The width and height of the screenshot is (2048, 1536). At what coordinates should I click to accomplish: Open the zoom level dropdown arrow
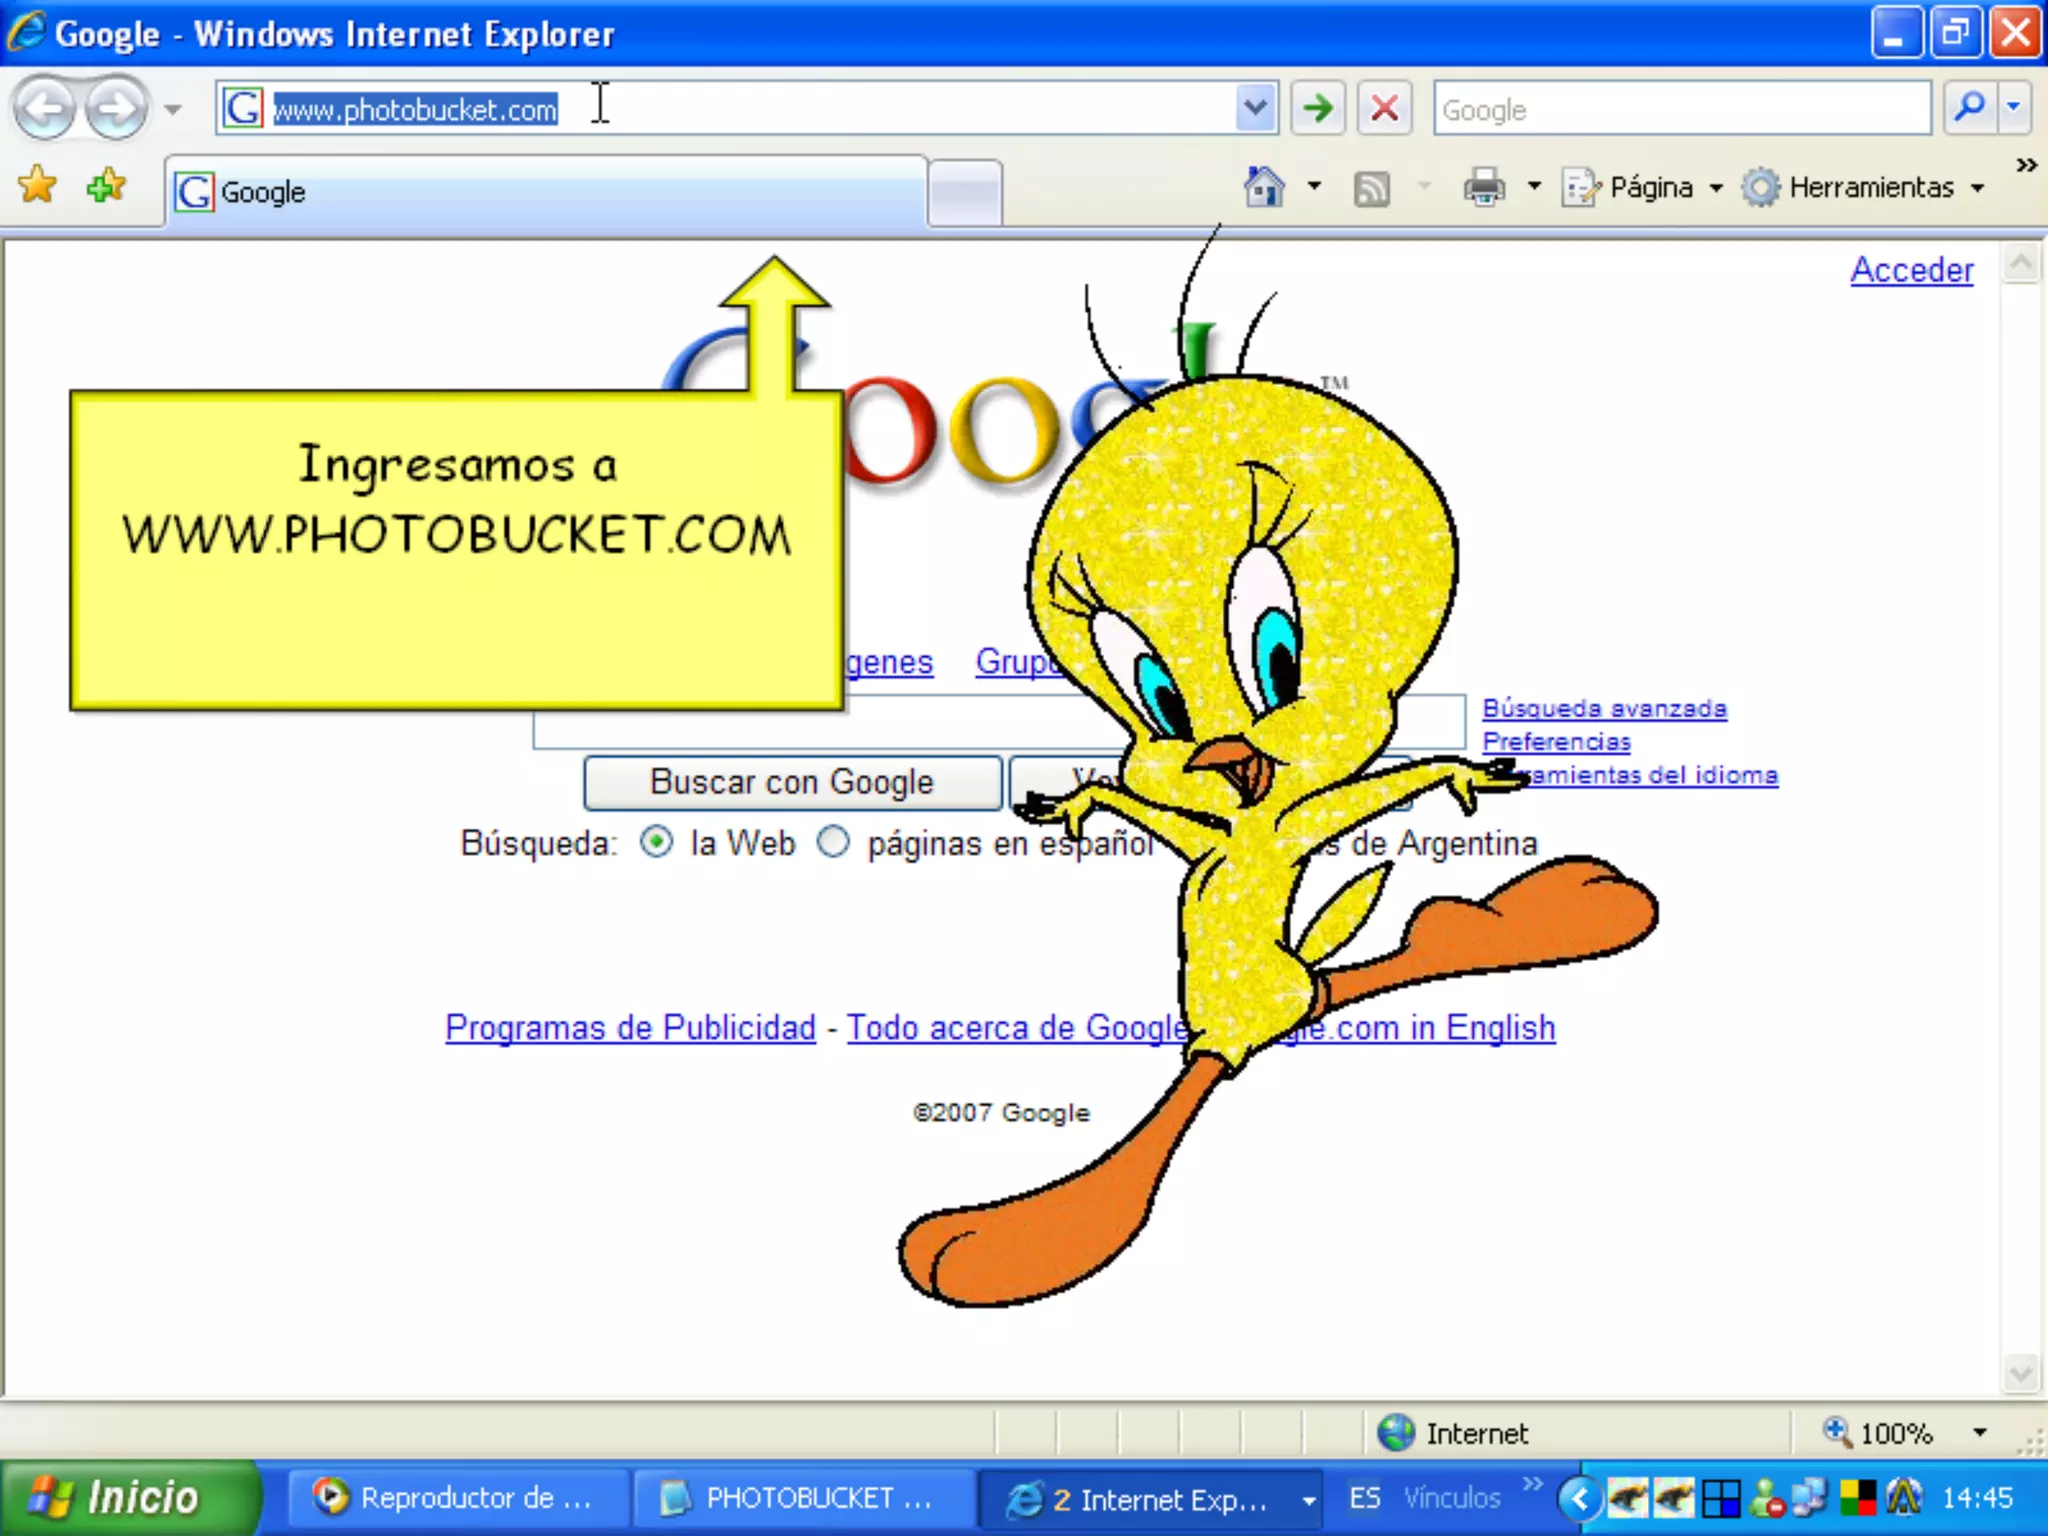[x=1979, y=1432]
